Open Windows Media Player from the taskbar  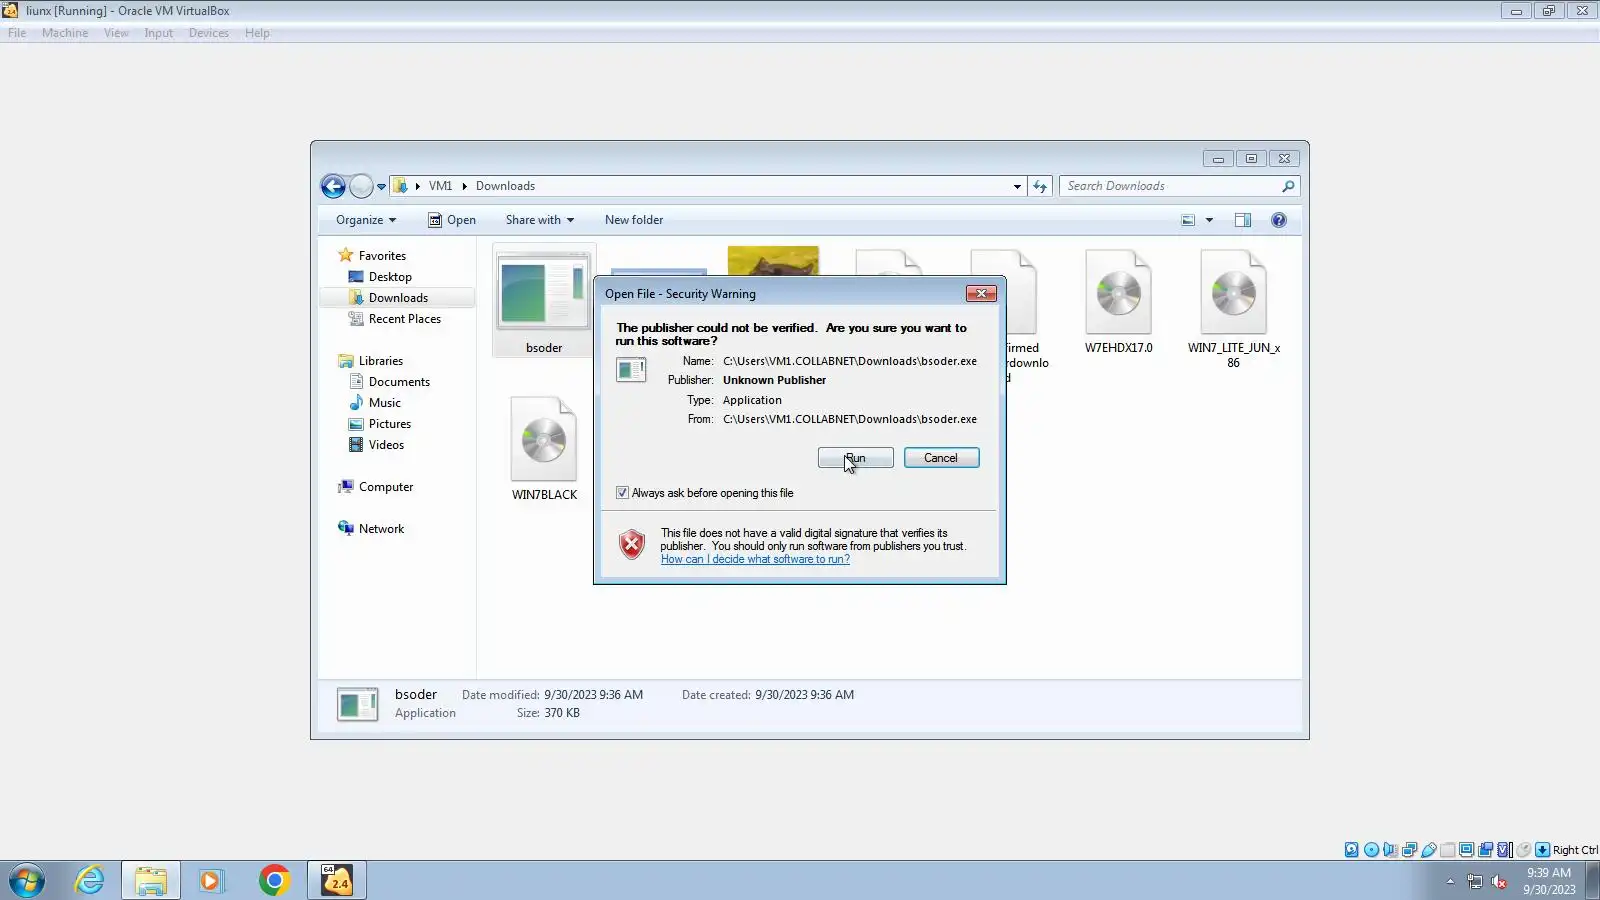(x=211, y=880)
